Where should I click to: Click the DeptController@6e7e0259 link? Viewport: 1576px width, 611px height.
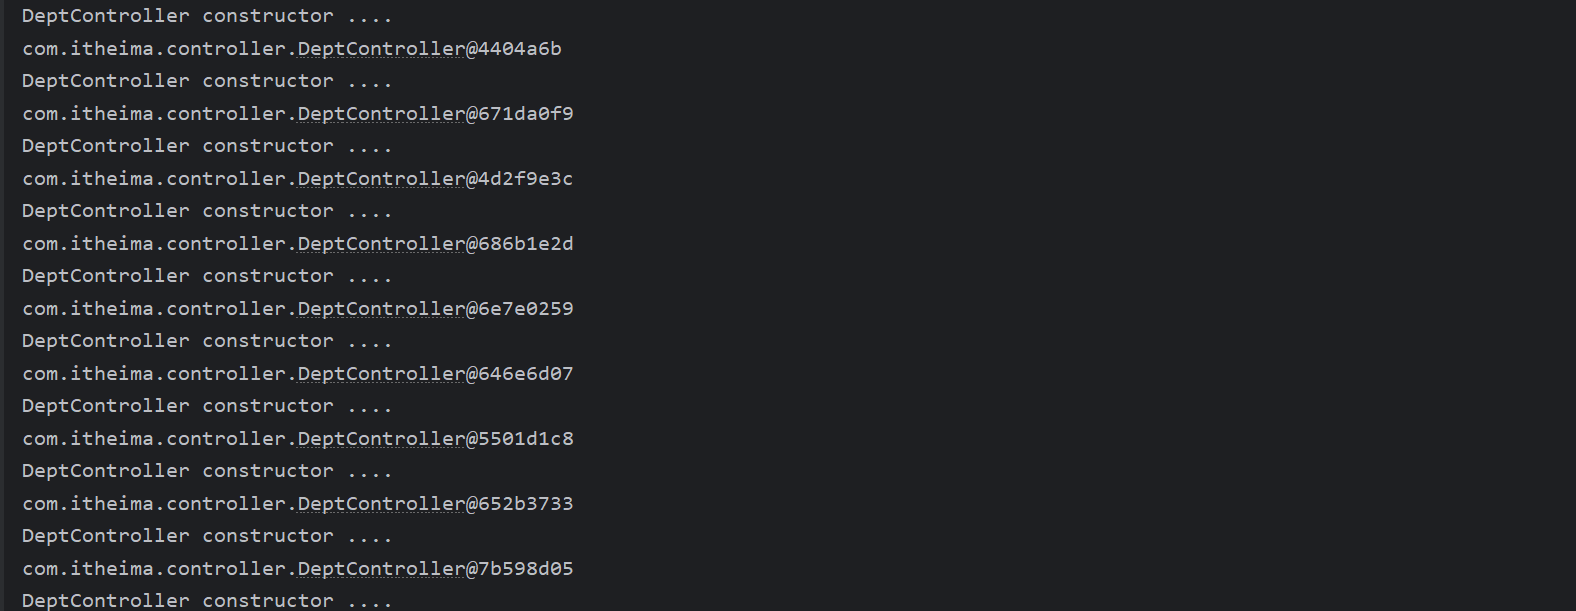point(381,309)
